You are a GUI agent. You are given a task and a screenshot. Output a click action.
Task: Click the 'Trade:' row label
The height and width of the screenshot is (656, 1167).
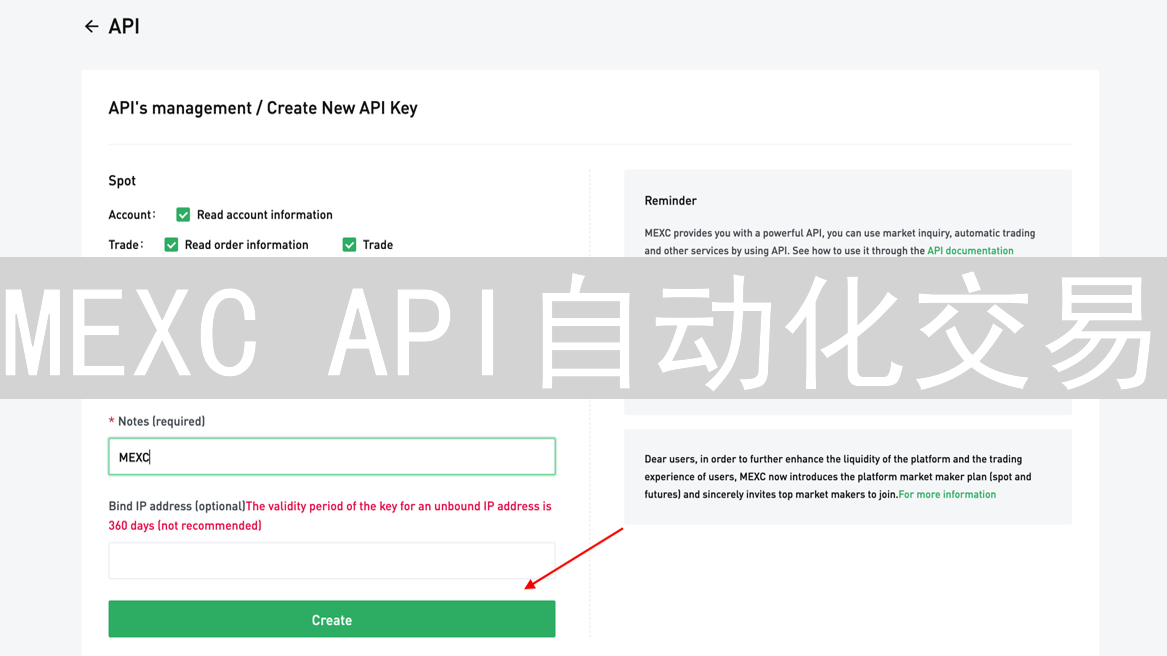click(126, 245)
